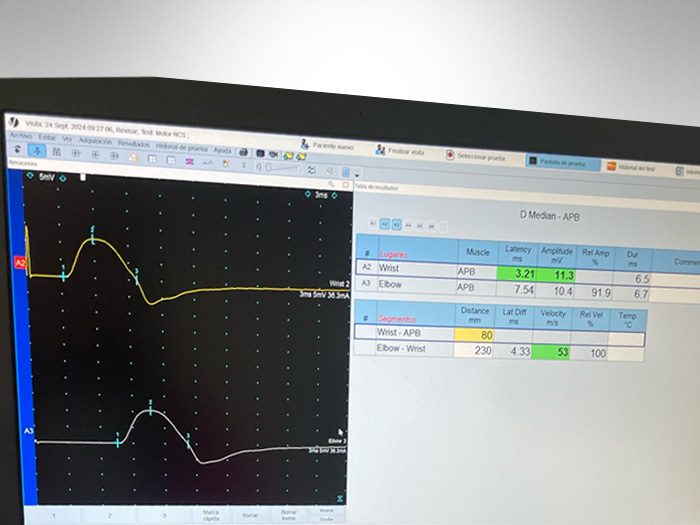The width and height of the screenshot is (700, 525).
Task: Click the body figure icon in toolbar
Action: (x=57, y=152)
